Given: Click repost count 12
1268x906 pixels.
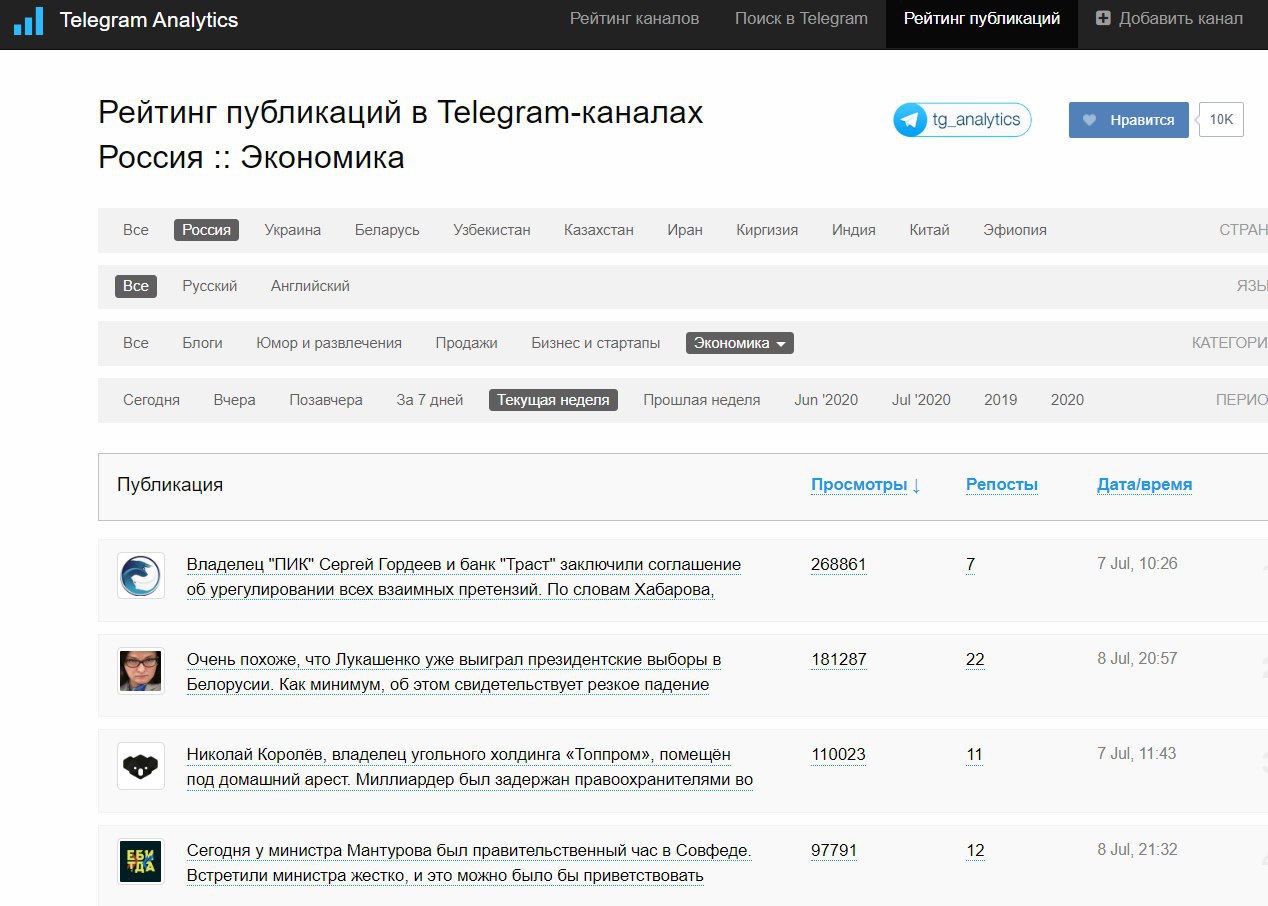Looking at the screenshot, I should click(975, 850).
